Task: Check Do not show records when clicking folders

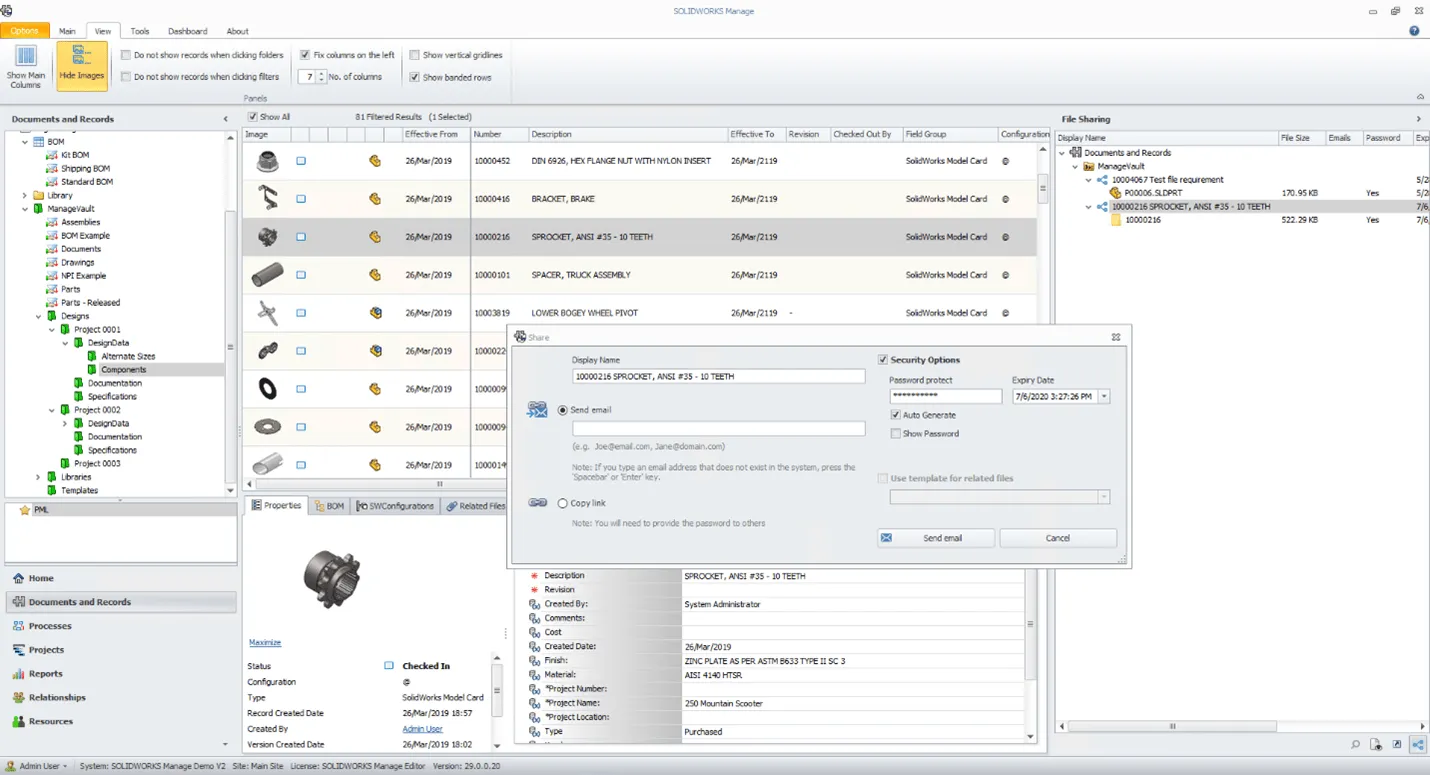Action: coord(125,55)
